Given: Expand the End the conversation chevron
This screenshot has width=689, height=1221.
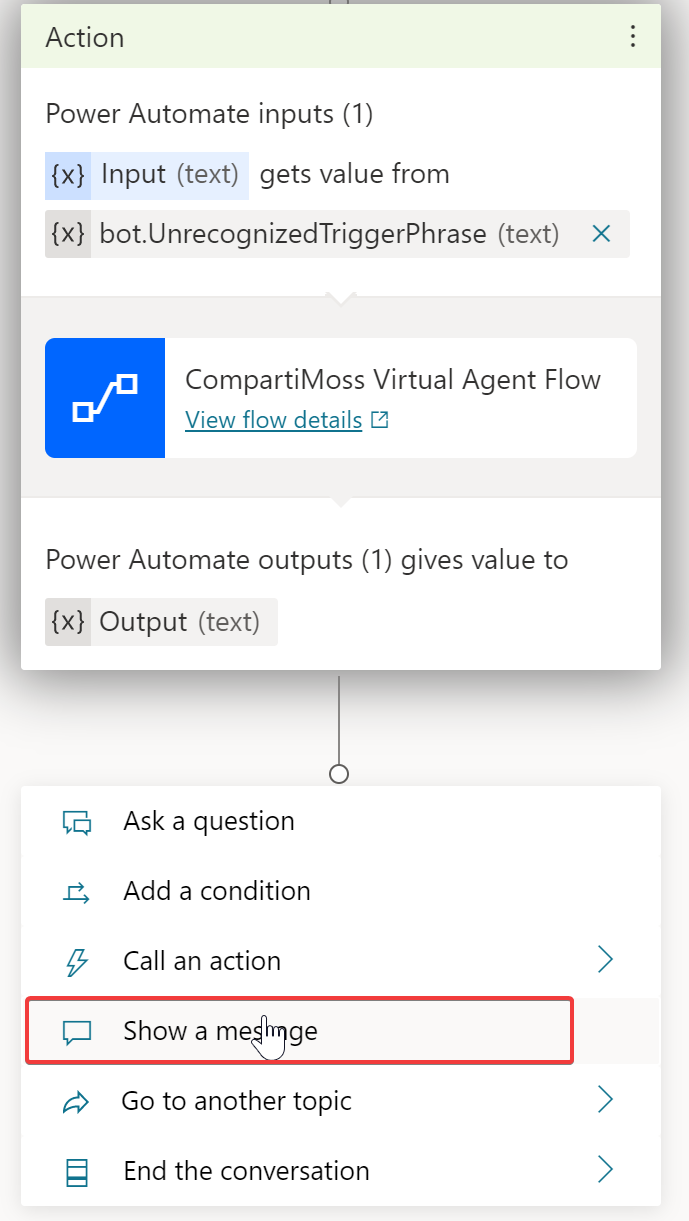Looking at the screenshot, I should tap(605, 1171).
